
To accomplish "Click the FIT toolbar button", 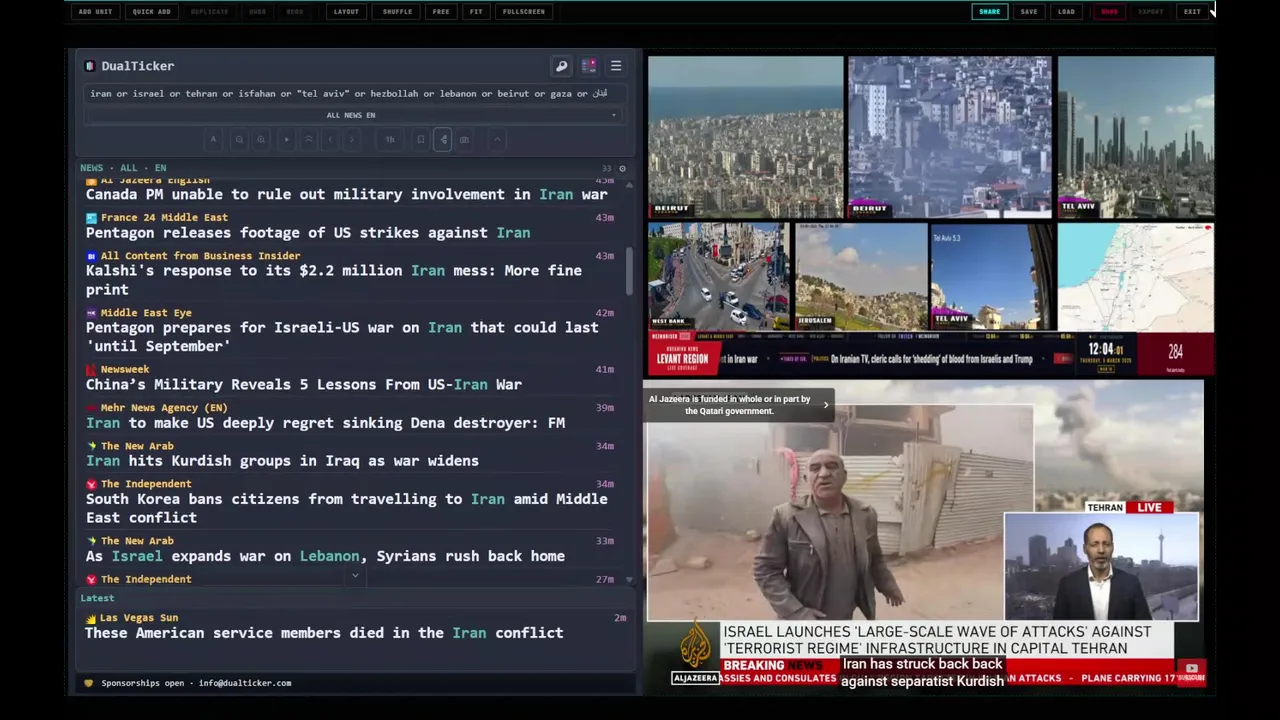I will click(x=476, y=12).
